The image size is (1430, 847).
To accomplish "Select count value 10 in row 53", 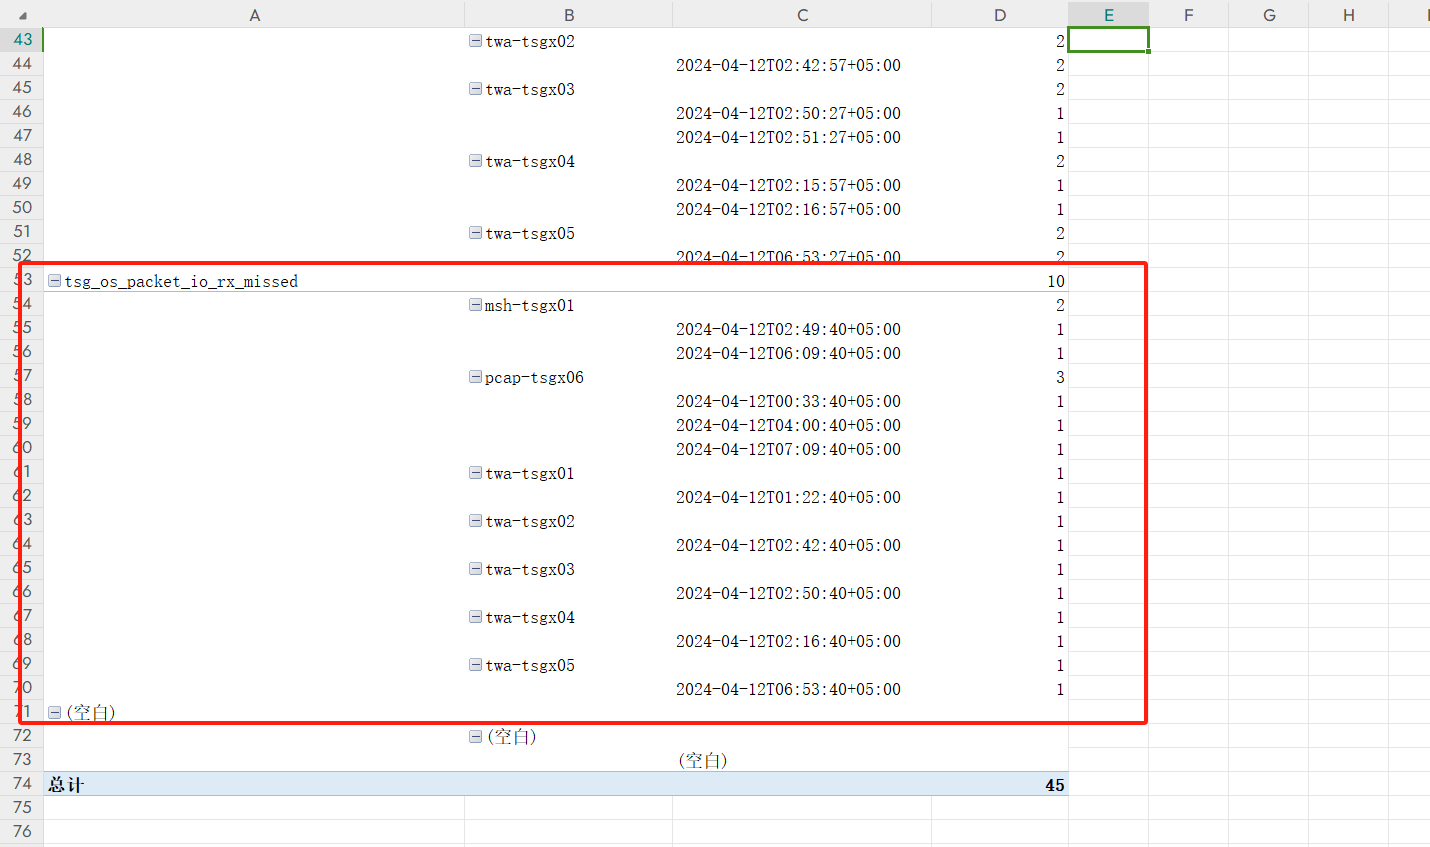I will click(x=1055, y=281).
